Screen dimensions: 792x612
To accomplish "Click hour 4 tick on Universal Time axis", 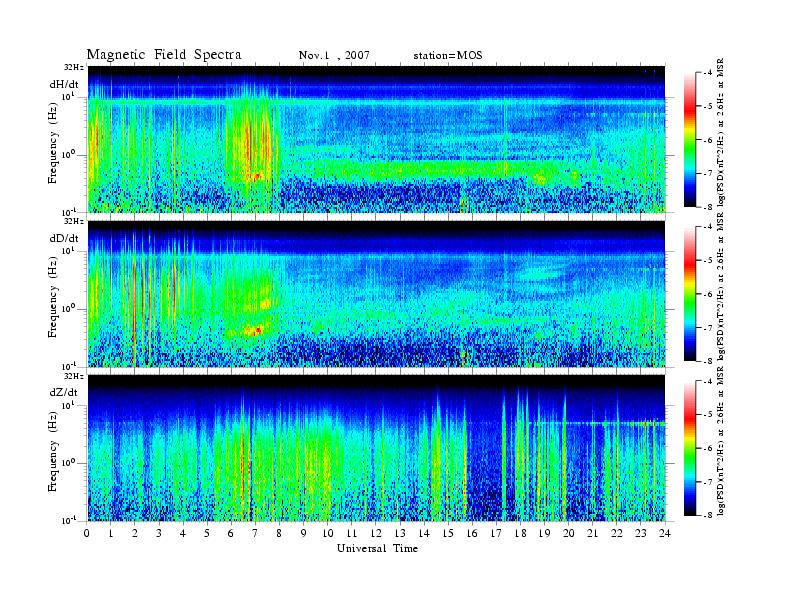I will coord(183,534).
